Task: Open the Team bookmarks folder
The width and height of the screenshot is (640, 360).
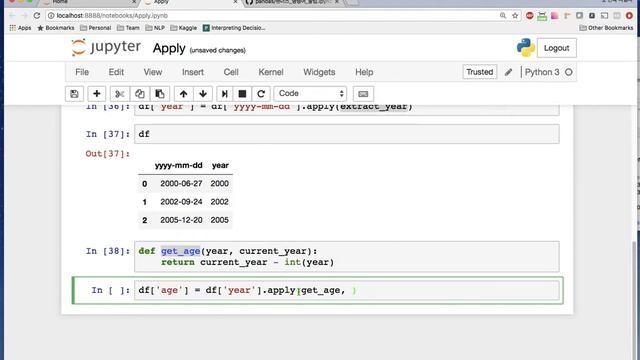Action: pyautogui.click(x=128, y=28)
